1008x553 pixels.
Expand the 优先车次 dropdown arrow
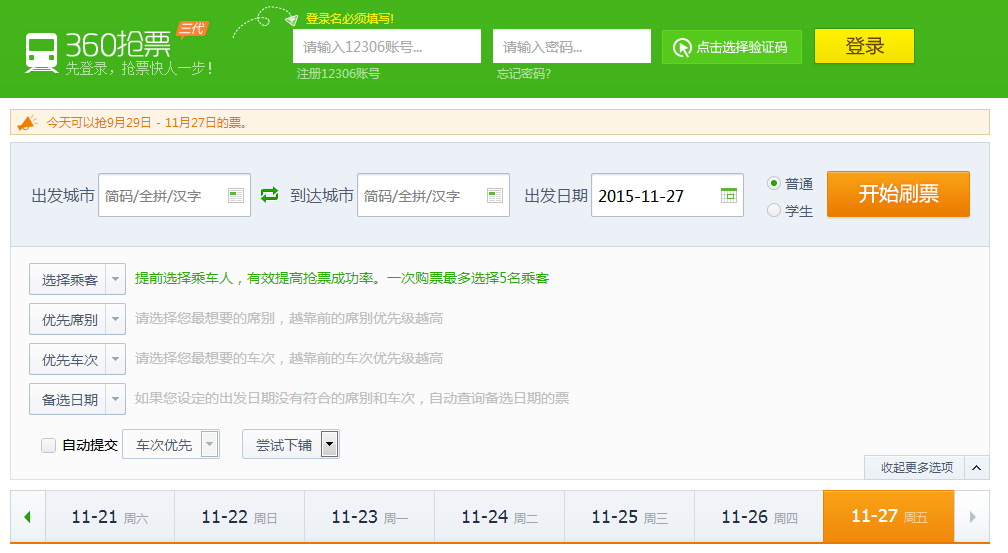click(116, 359)
